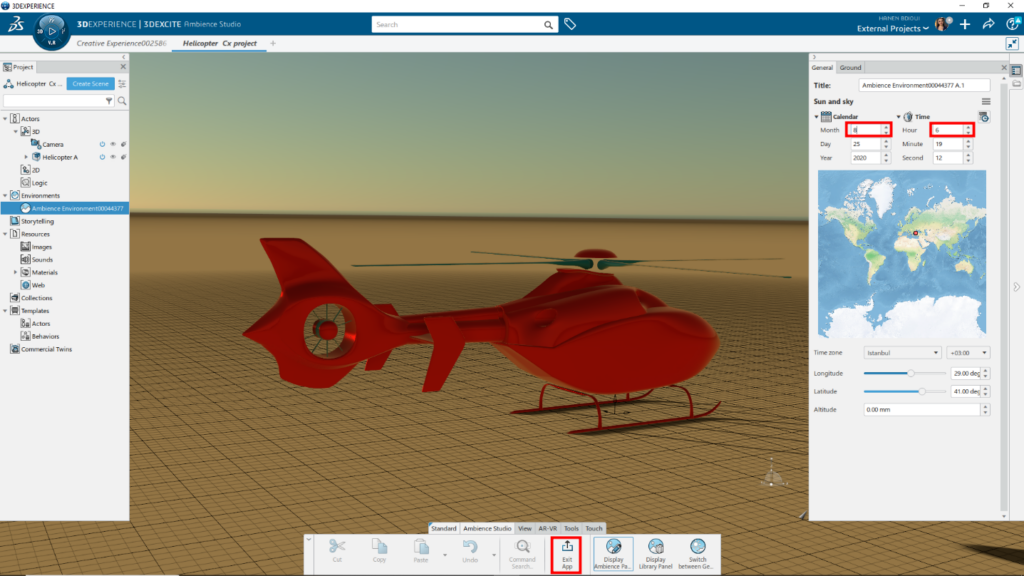Expand the Helicopter A node

26,157
